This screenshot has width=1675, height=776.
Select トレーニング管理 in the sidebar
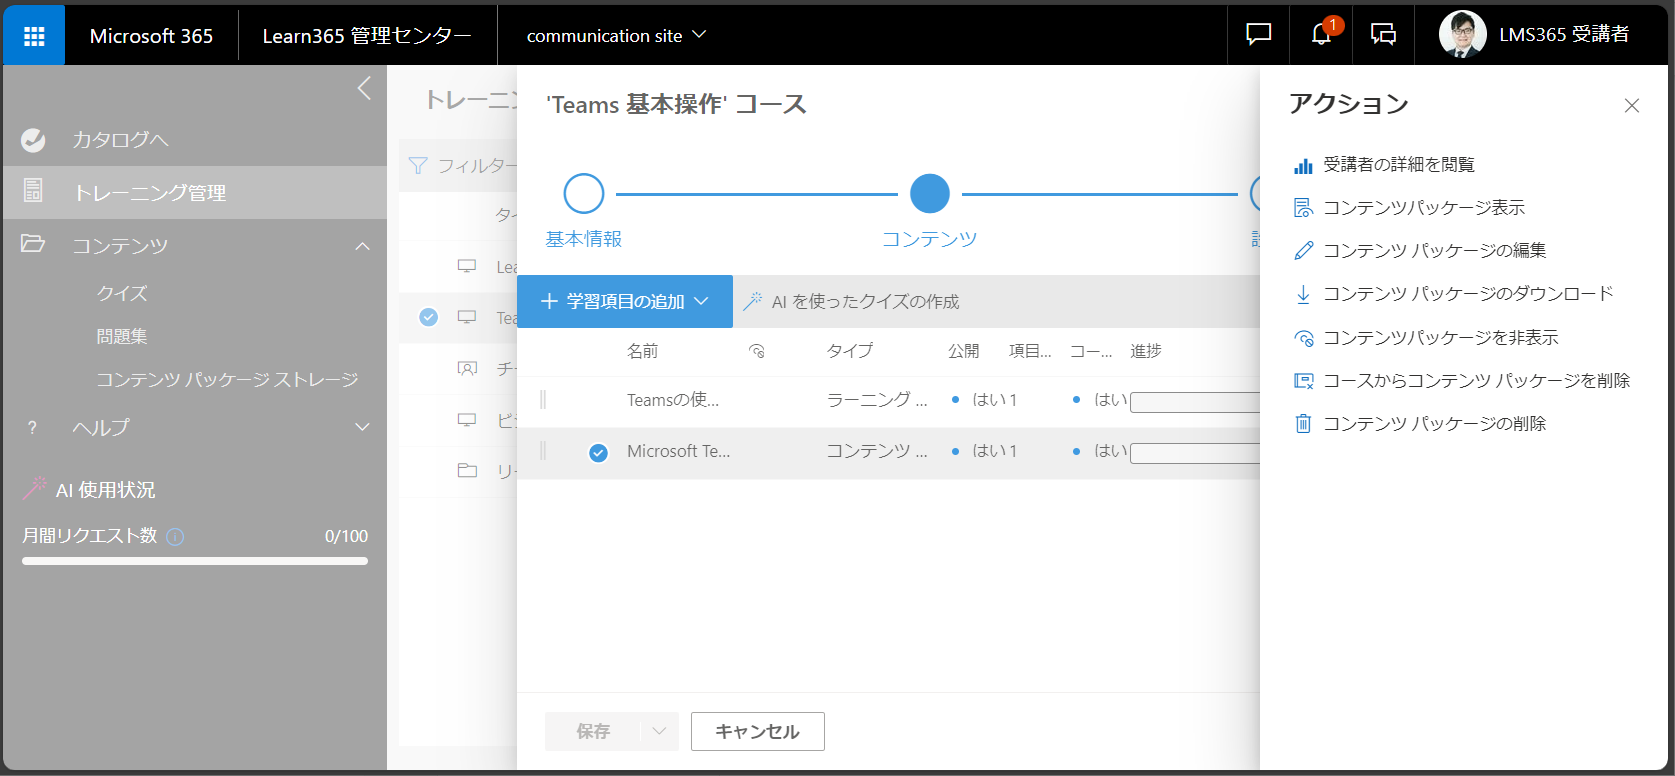195,192
